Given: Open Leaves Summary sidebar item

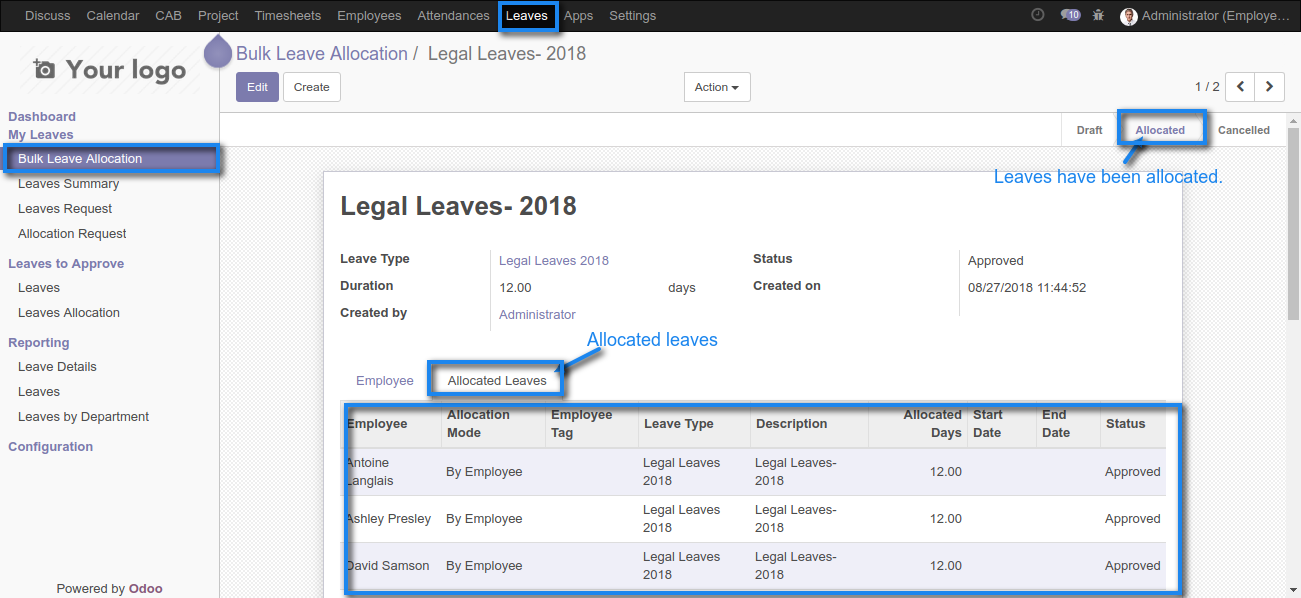Looking at the screenshot, I should [68, 184].
